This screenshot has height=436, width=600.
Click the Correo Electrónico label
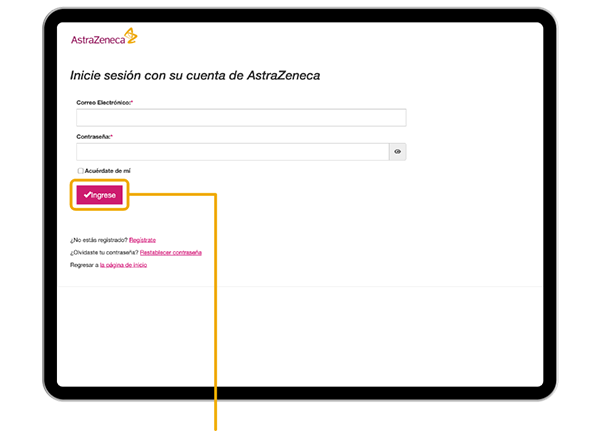104,103
